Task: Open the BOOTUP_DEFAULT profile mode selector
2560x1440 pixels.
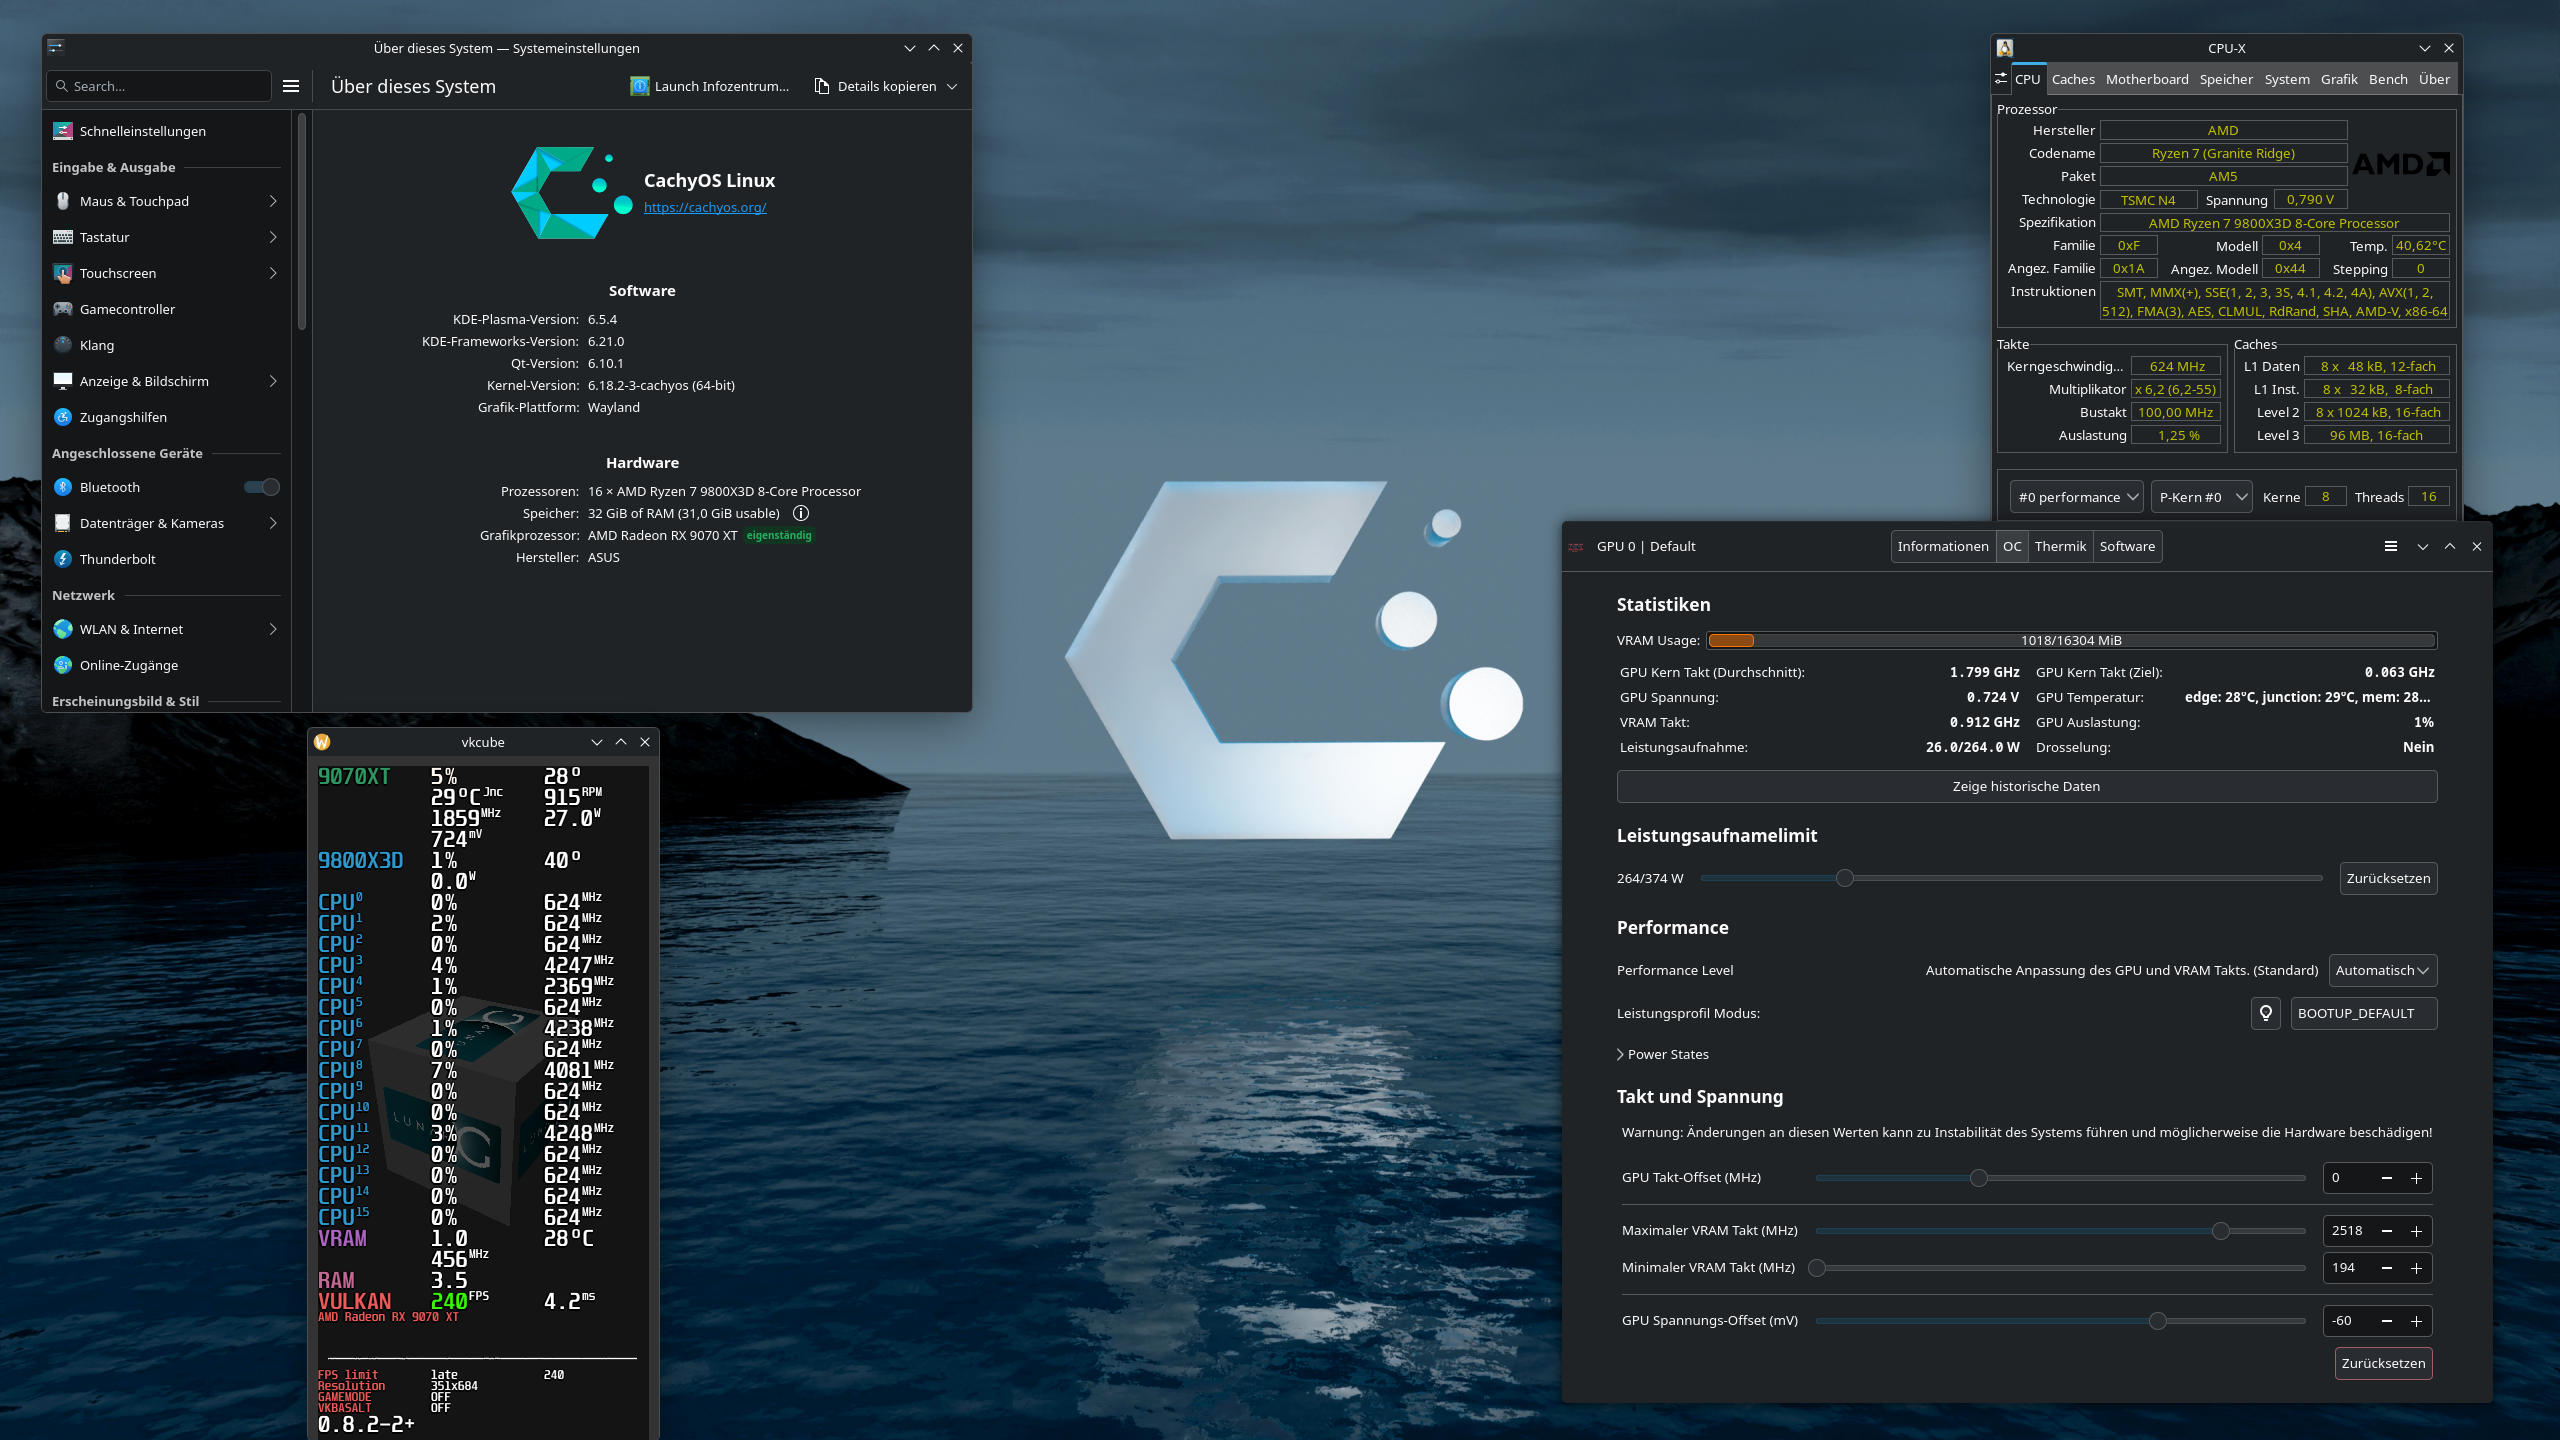Action: pyautogui.click(x=2364, y=1013)
